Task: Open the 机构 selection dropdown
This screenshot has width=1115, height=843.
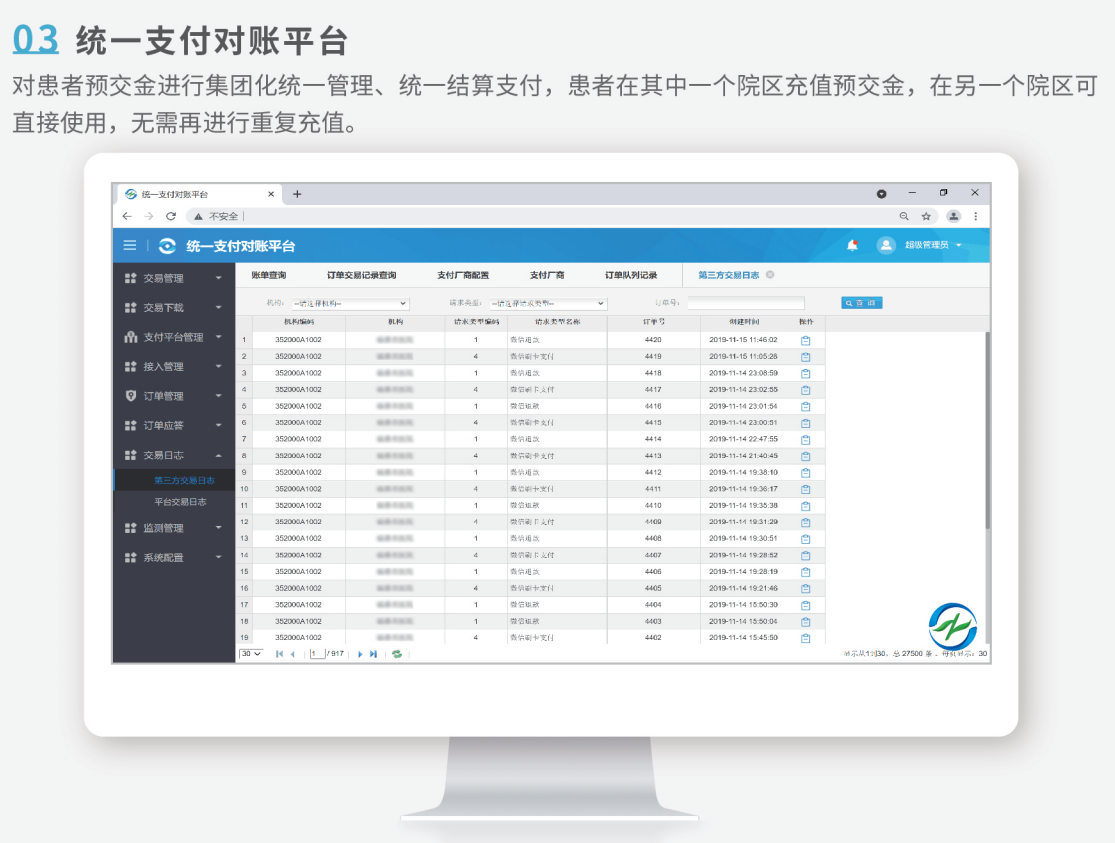Action: pyautogui.click(x=351, y=304)
